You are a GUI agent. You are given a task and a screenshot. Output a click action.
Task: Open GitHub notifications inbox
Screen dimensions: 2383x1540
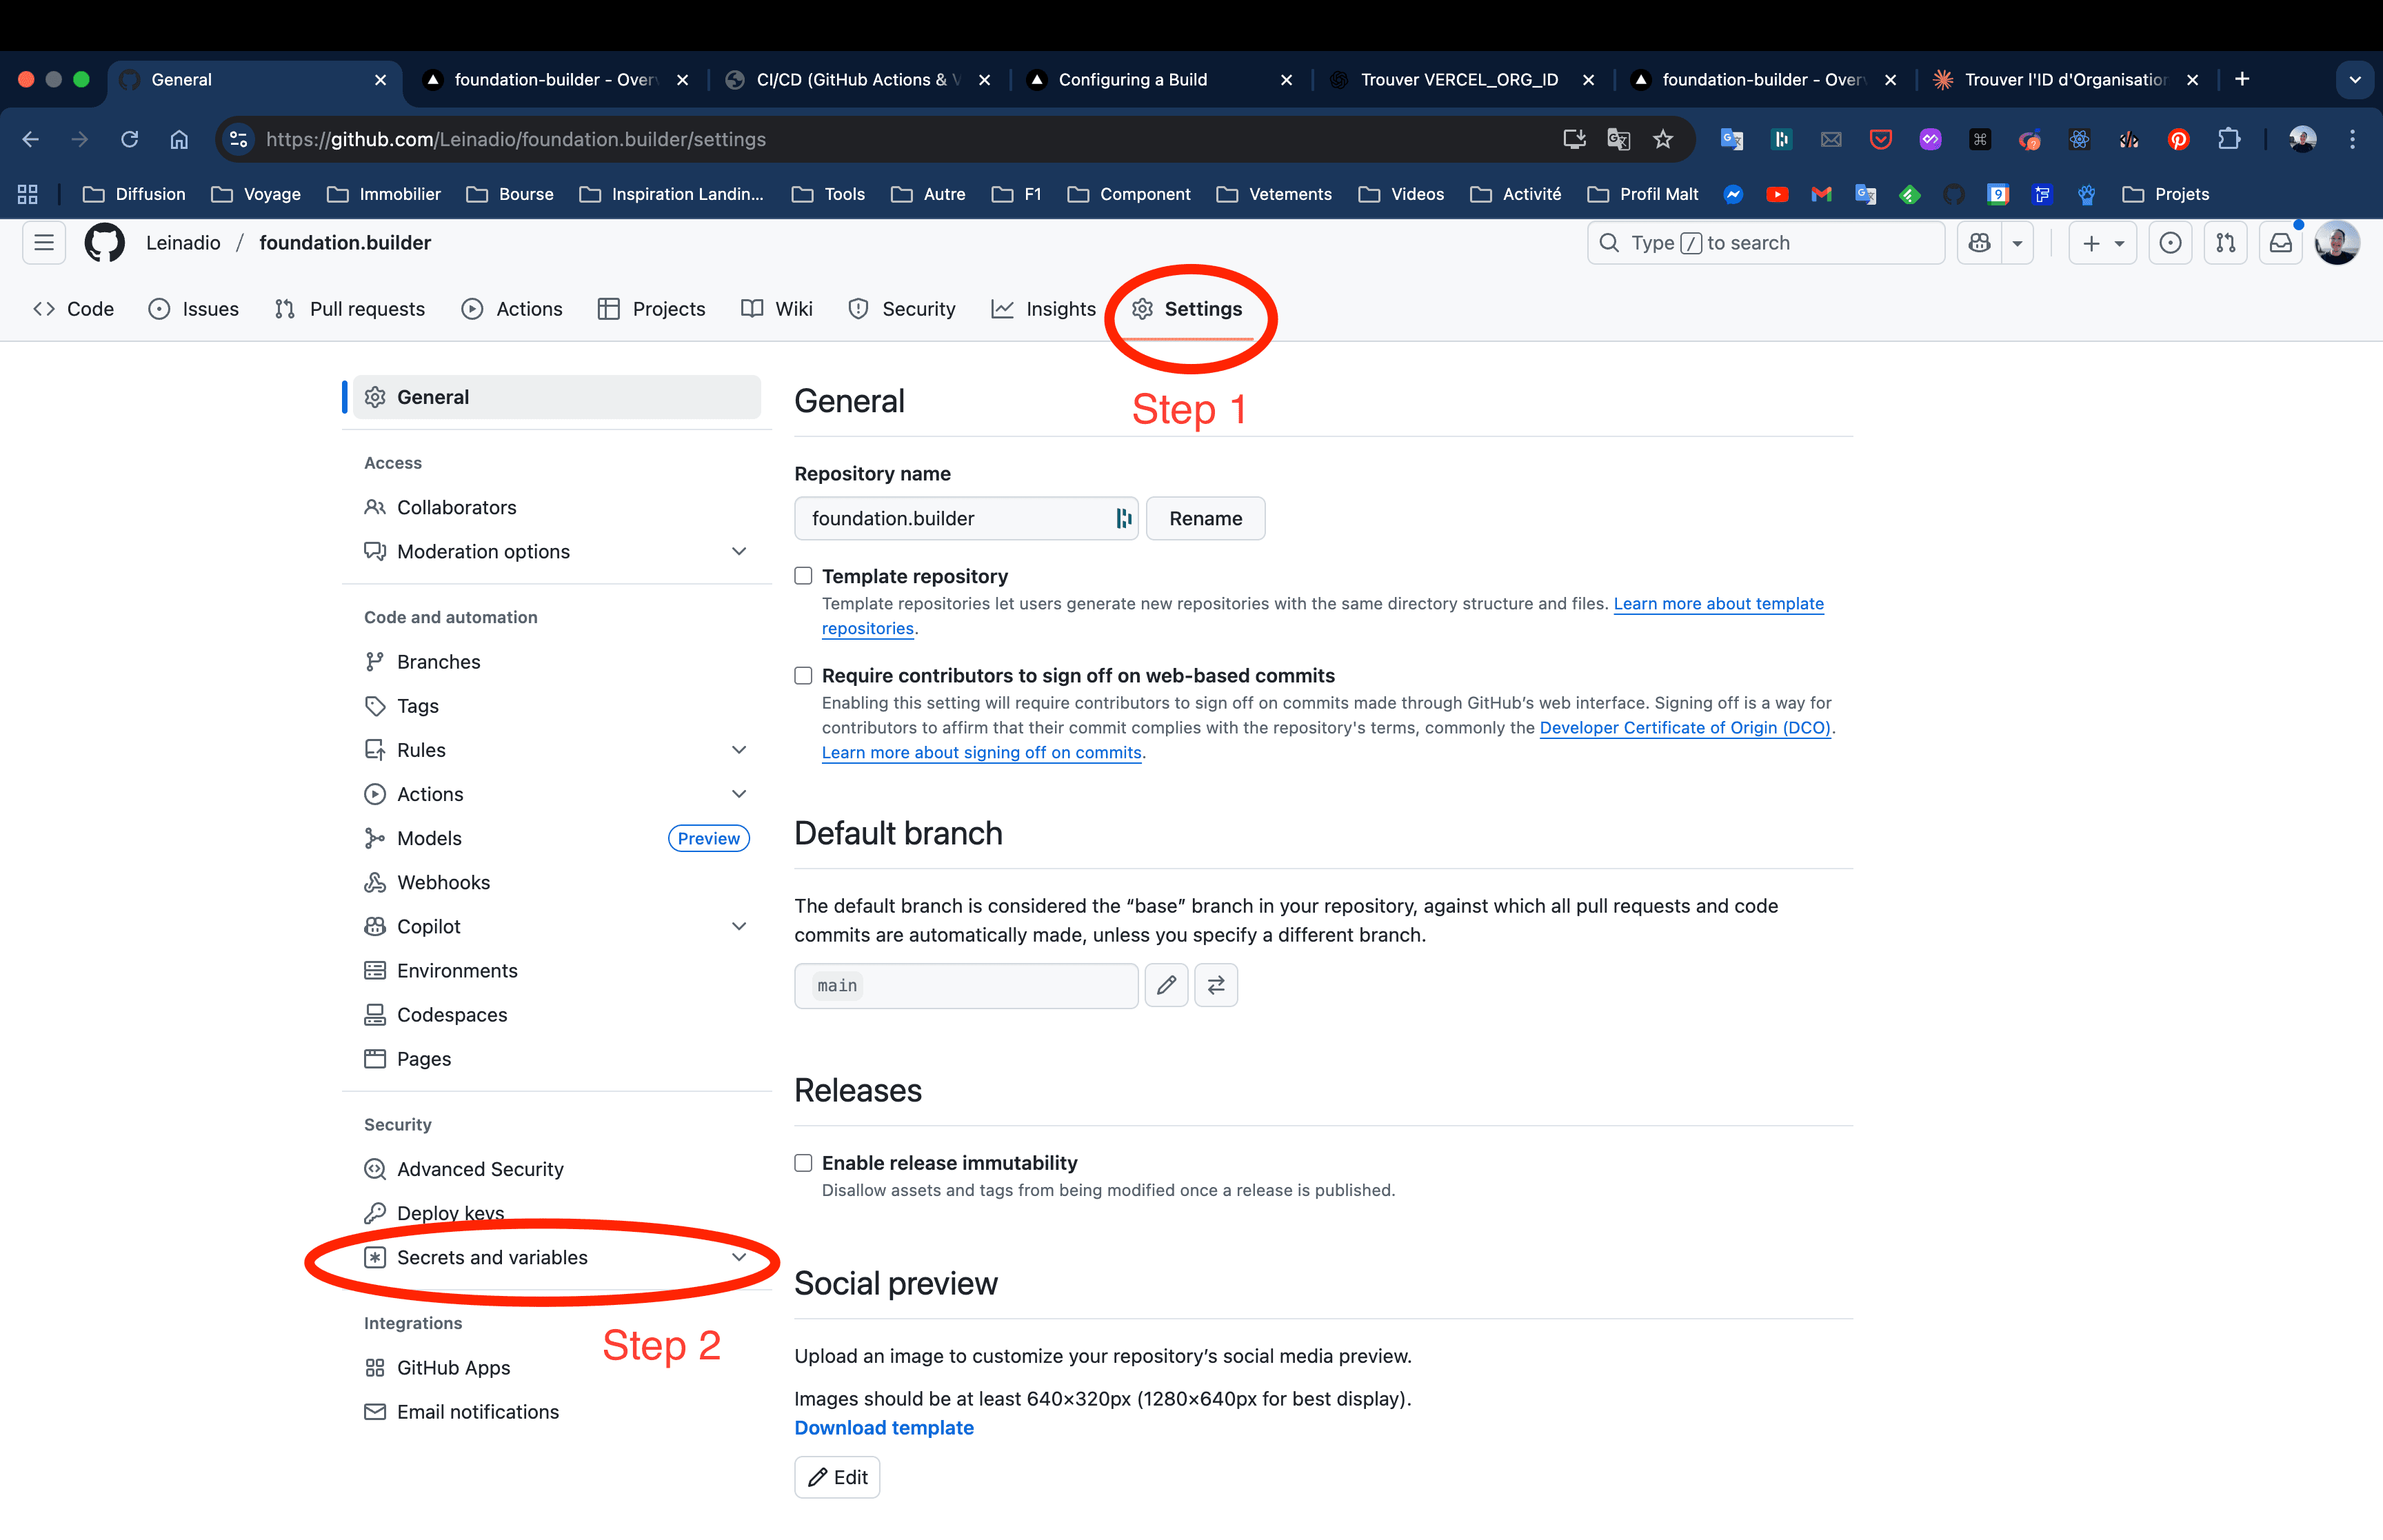(x=2281, y=242)
